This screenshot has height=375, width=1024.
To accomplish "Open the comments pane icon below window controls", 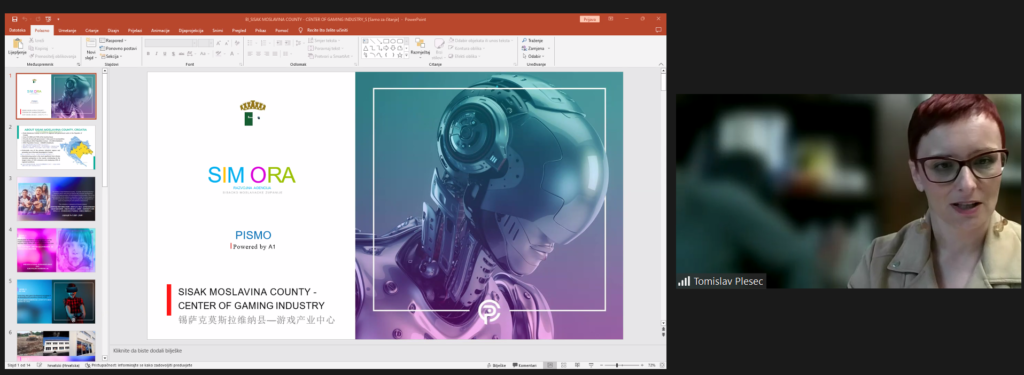I will pyautogui.click(x=658, y=30).
